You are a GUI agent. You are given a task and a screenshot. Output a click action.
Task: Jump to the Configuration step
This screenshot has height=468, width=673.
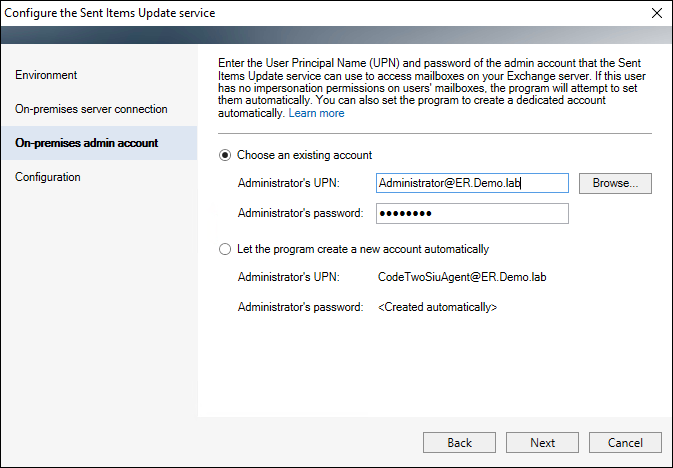[48, 177]
